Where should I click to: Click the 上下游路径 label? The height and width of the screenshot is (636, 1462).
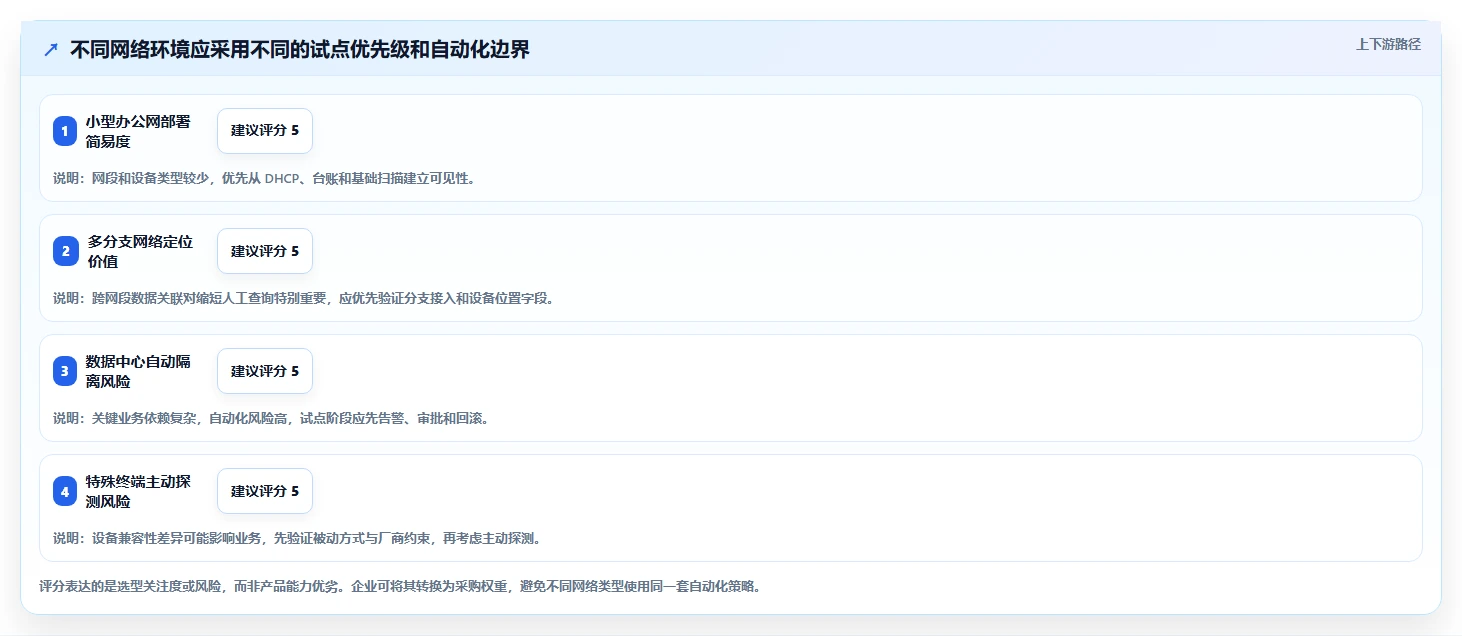click(1388, 44)
